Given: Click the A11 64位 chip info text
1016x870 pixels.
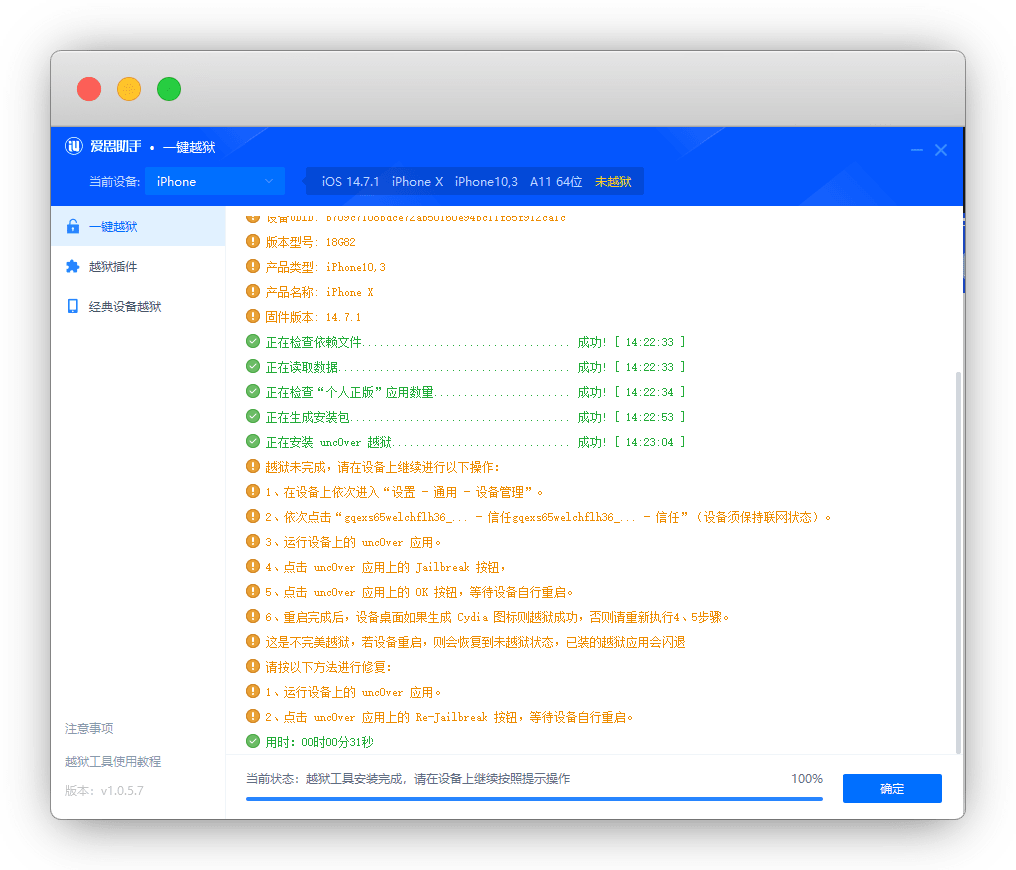Looking at the screenshot, I should tap(556, 182).
